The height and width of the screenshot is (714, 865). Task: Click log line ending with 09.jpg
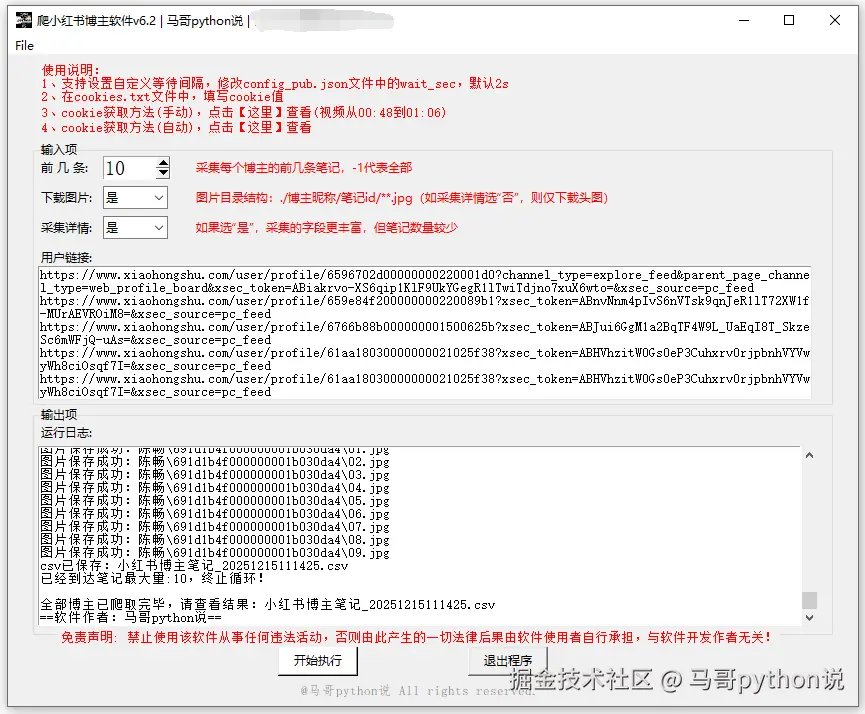click(x=215, y=553)
